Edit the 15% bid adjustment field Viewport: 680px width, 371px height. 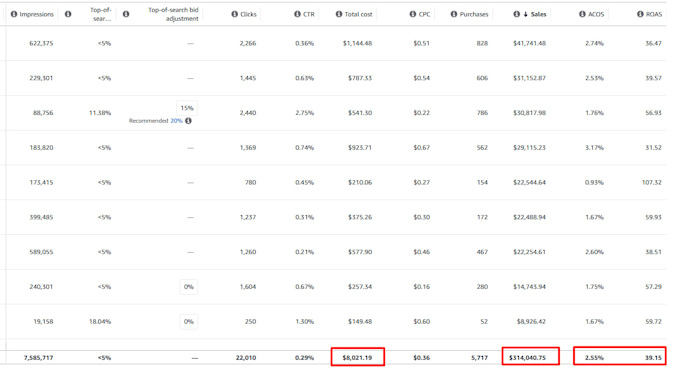point(187,108)
